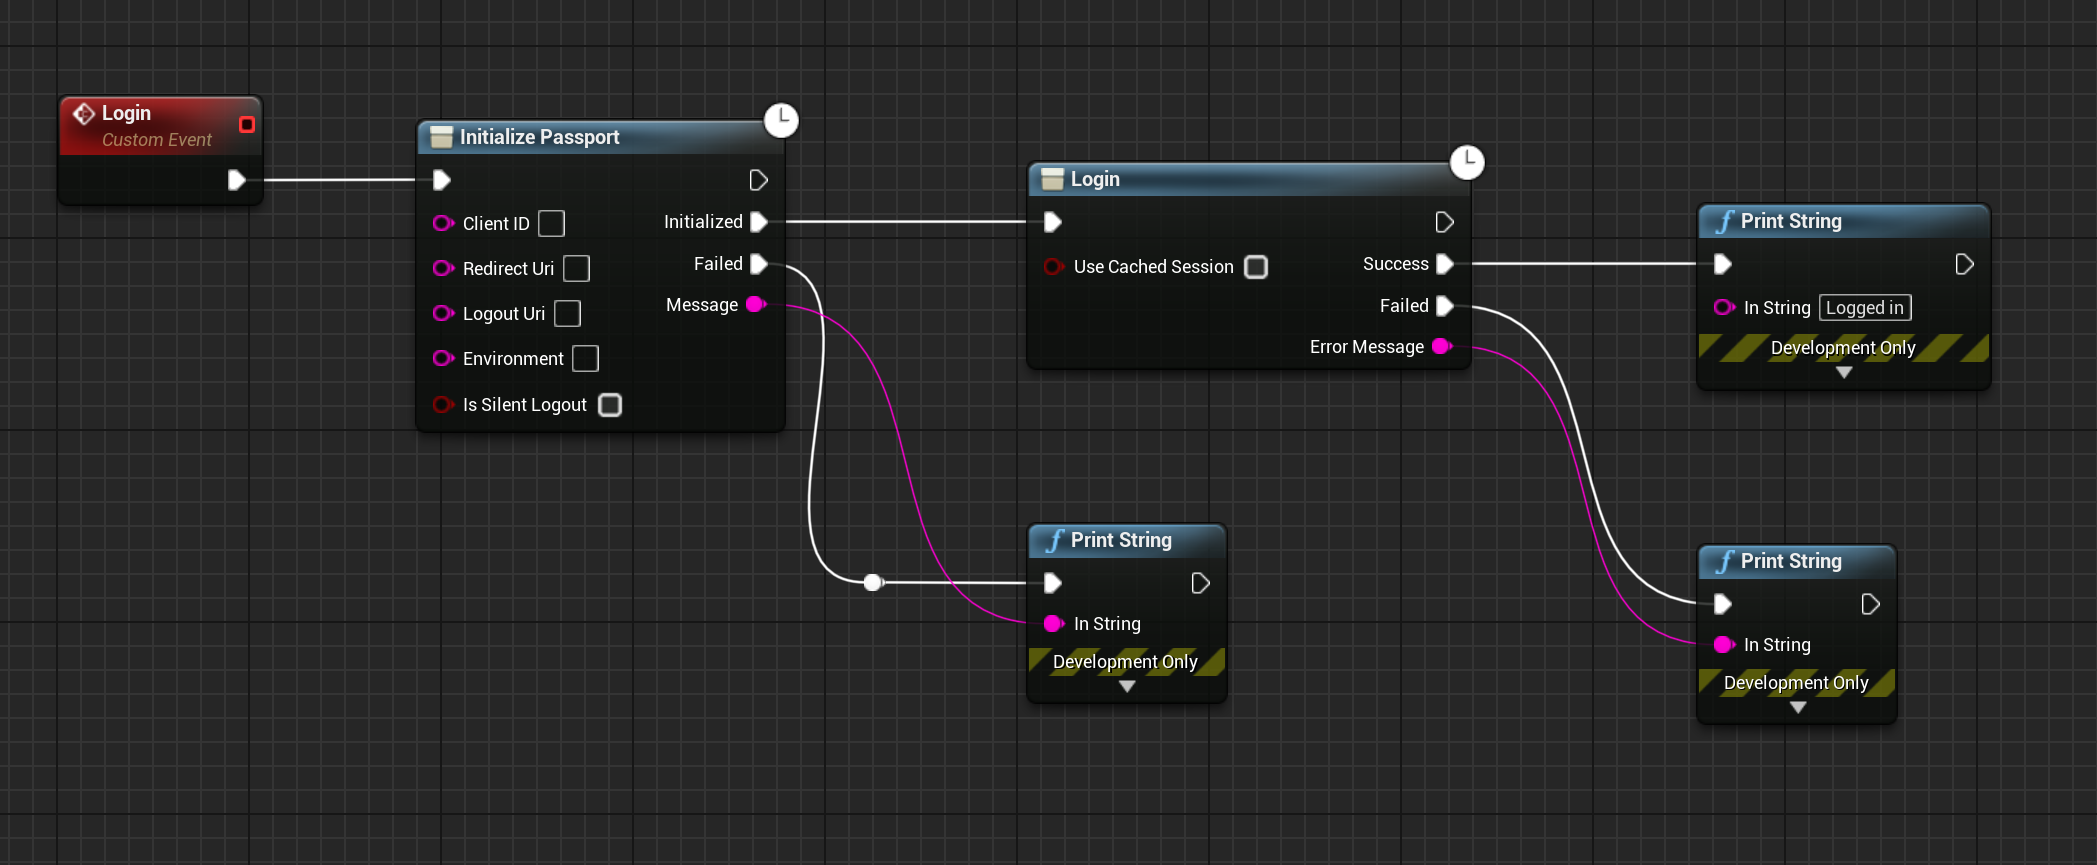The height and width of the screenshot is (865, 2097).
Task: Select the bottom-right Print String node title
Action: [1791, 561]
